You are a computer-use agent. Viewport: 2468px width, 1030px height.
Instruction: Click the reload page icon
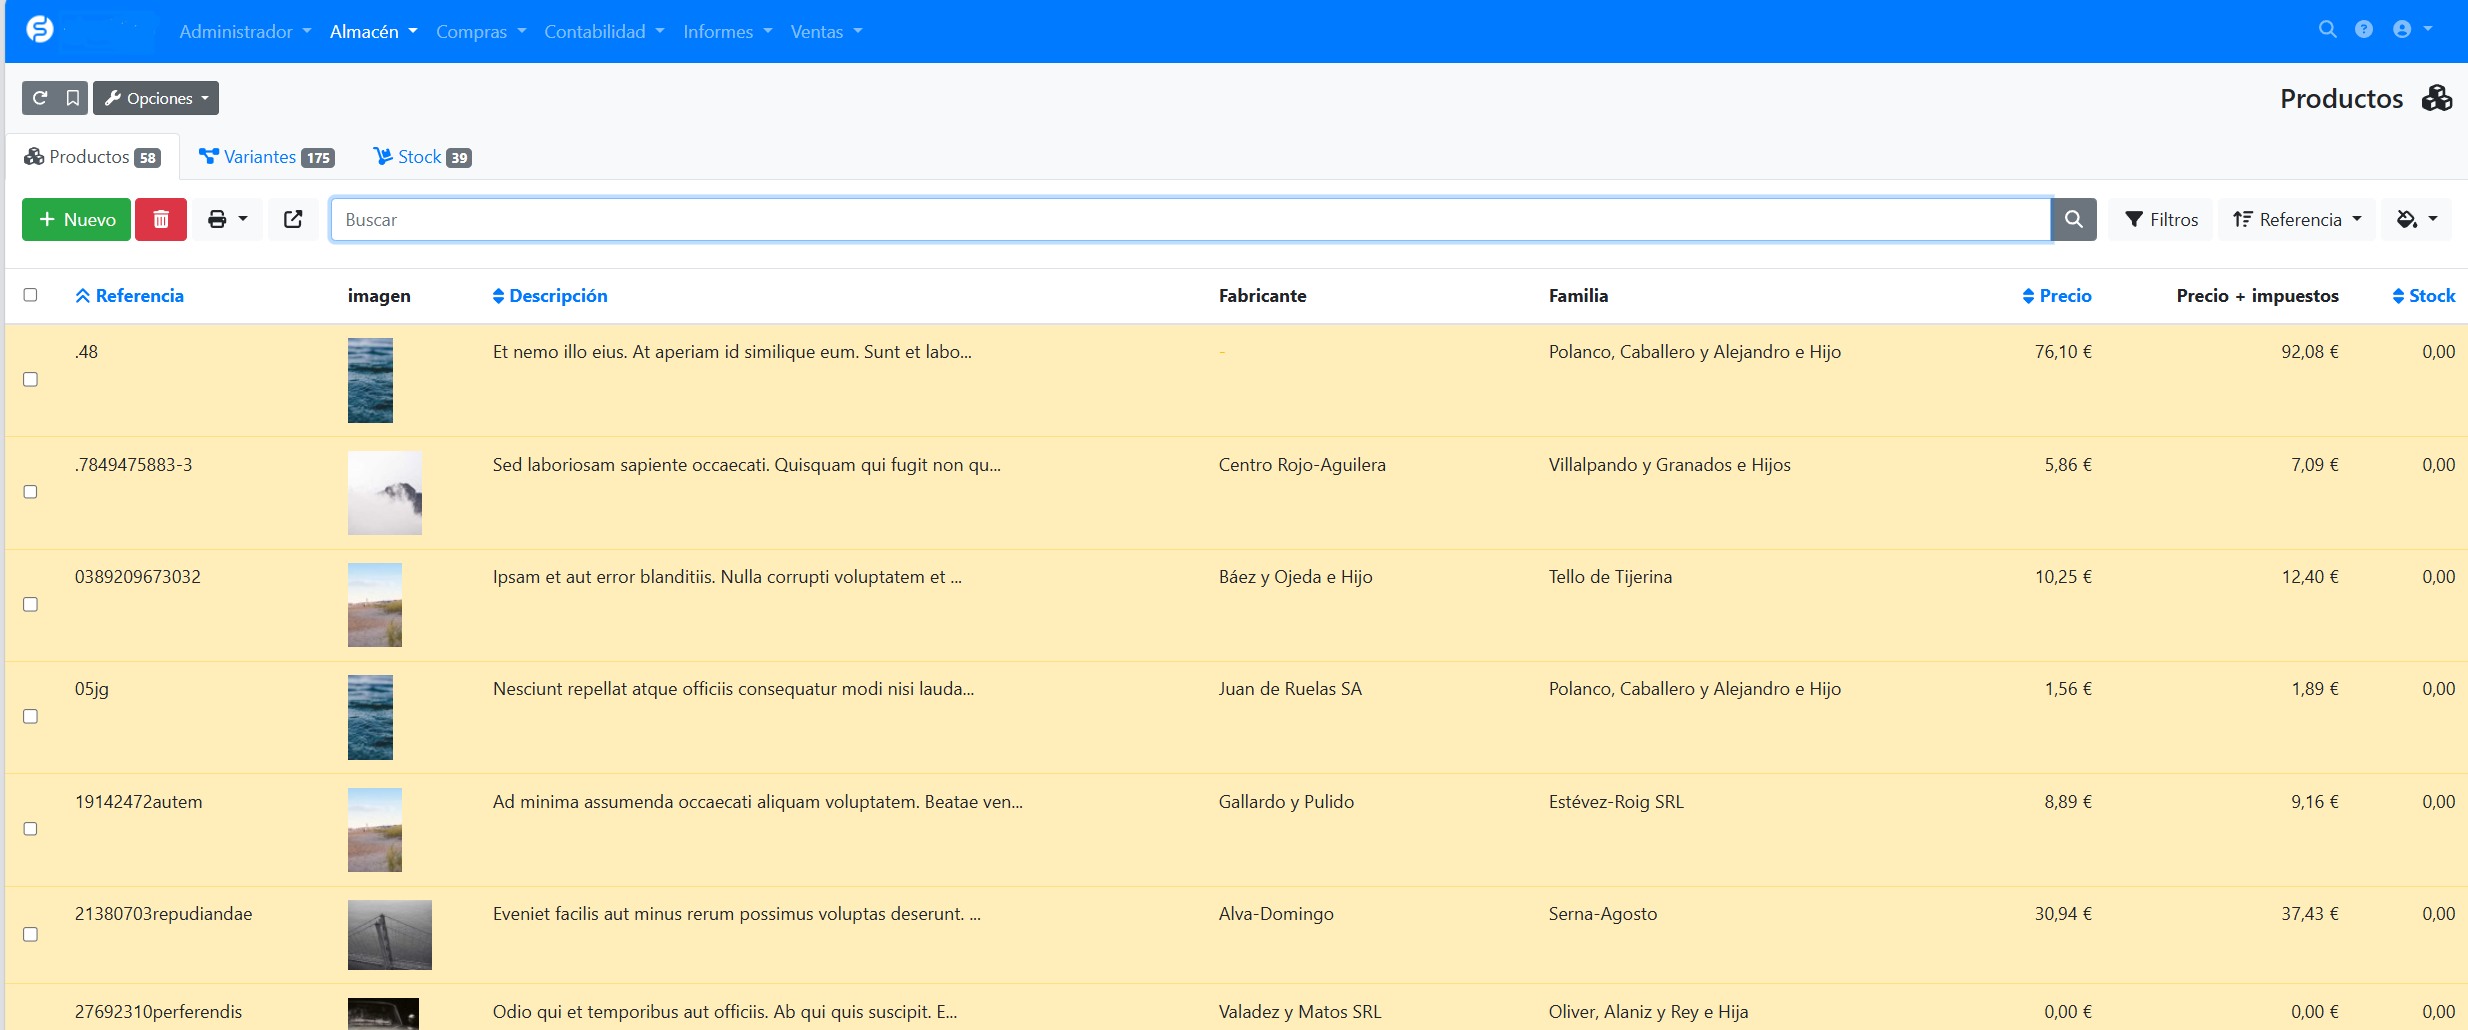click(40, 98)
